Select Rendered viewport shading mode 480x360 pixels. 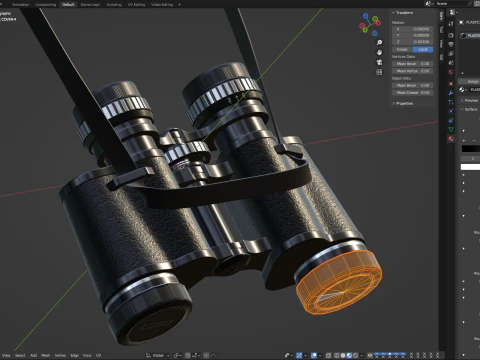click(355, 355)
